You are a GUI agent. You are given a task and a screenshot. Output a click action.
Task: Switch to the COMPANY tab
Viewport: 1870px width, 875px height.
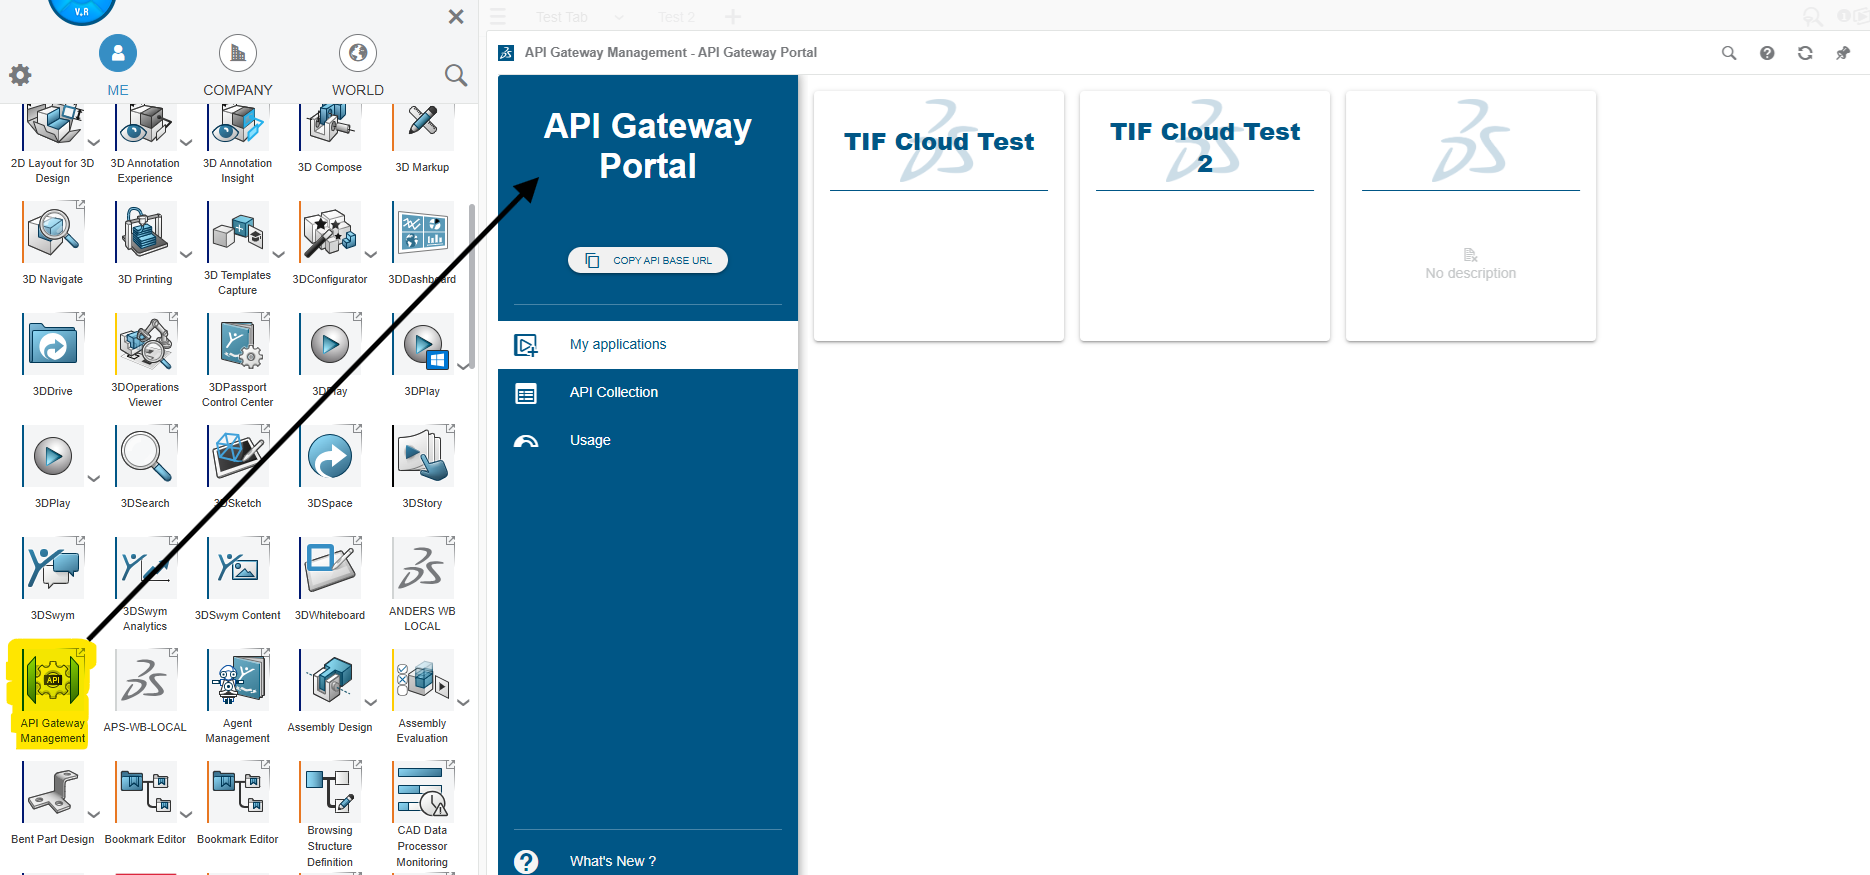[238, 66]
